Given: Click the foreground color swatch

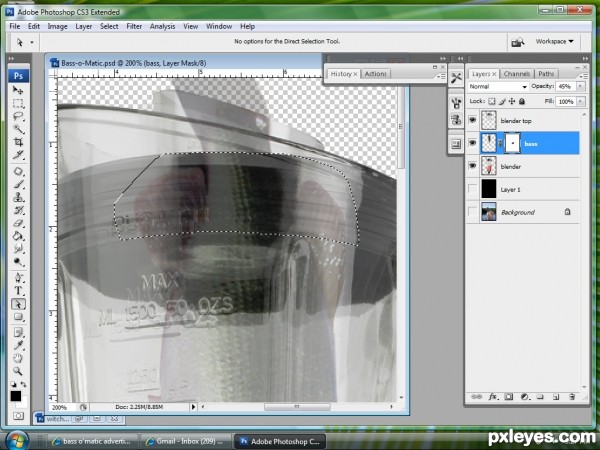Looking at the screenshot, I should pos(16,396).
